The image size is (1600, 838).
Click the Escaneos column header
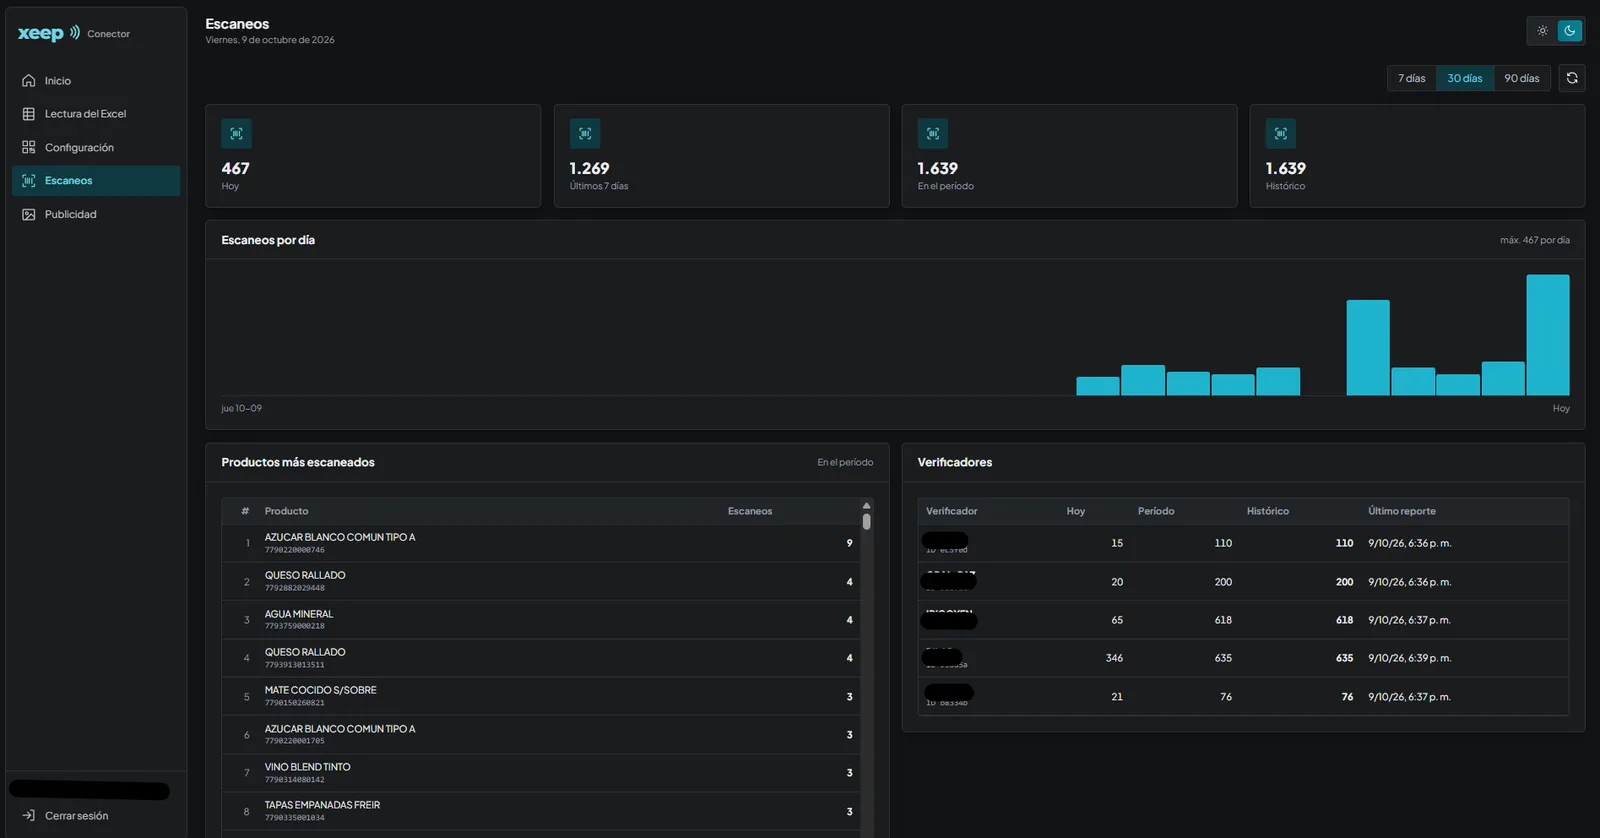tap(750, 511)
